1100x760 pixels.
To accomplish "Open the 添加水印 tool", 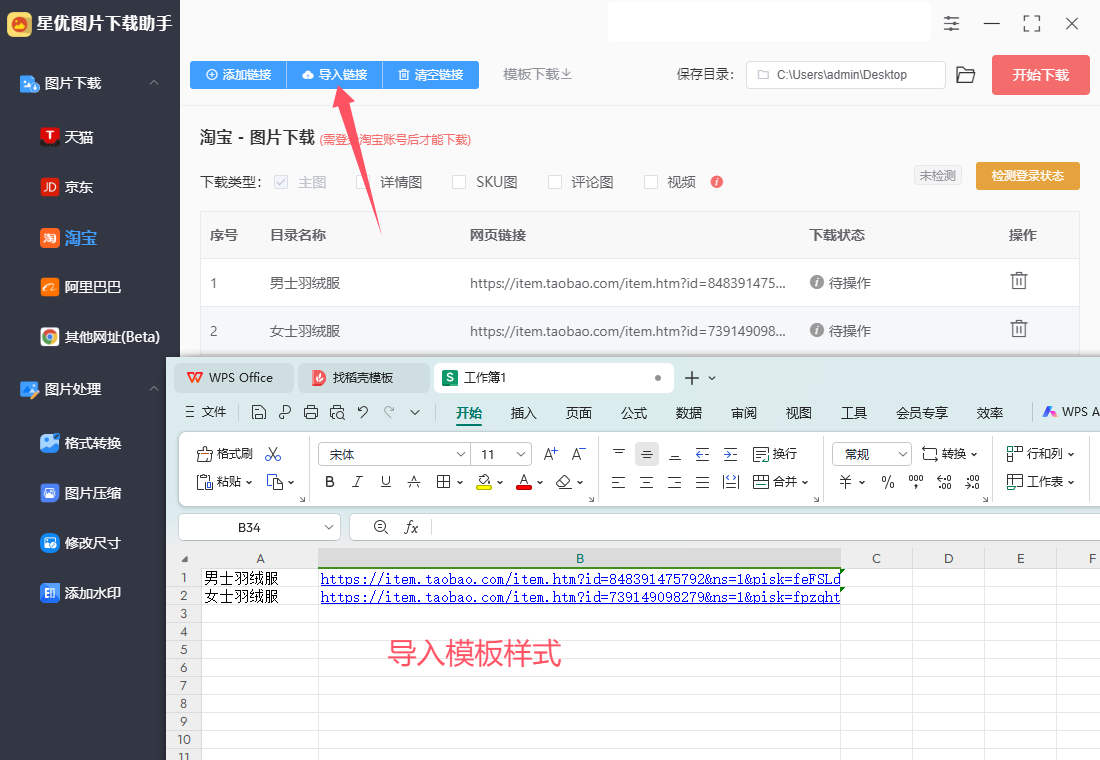I will (81, 593).
